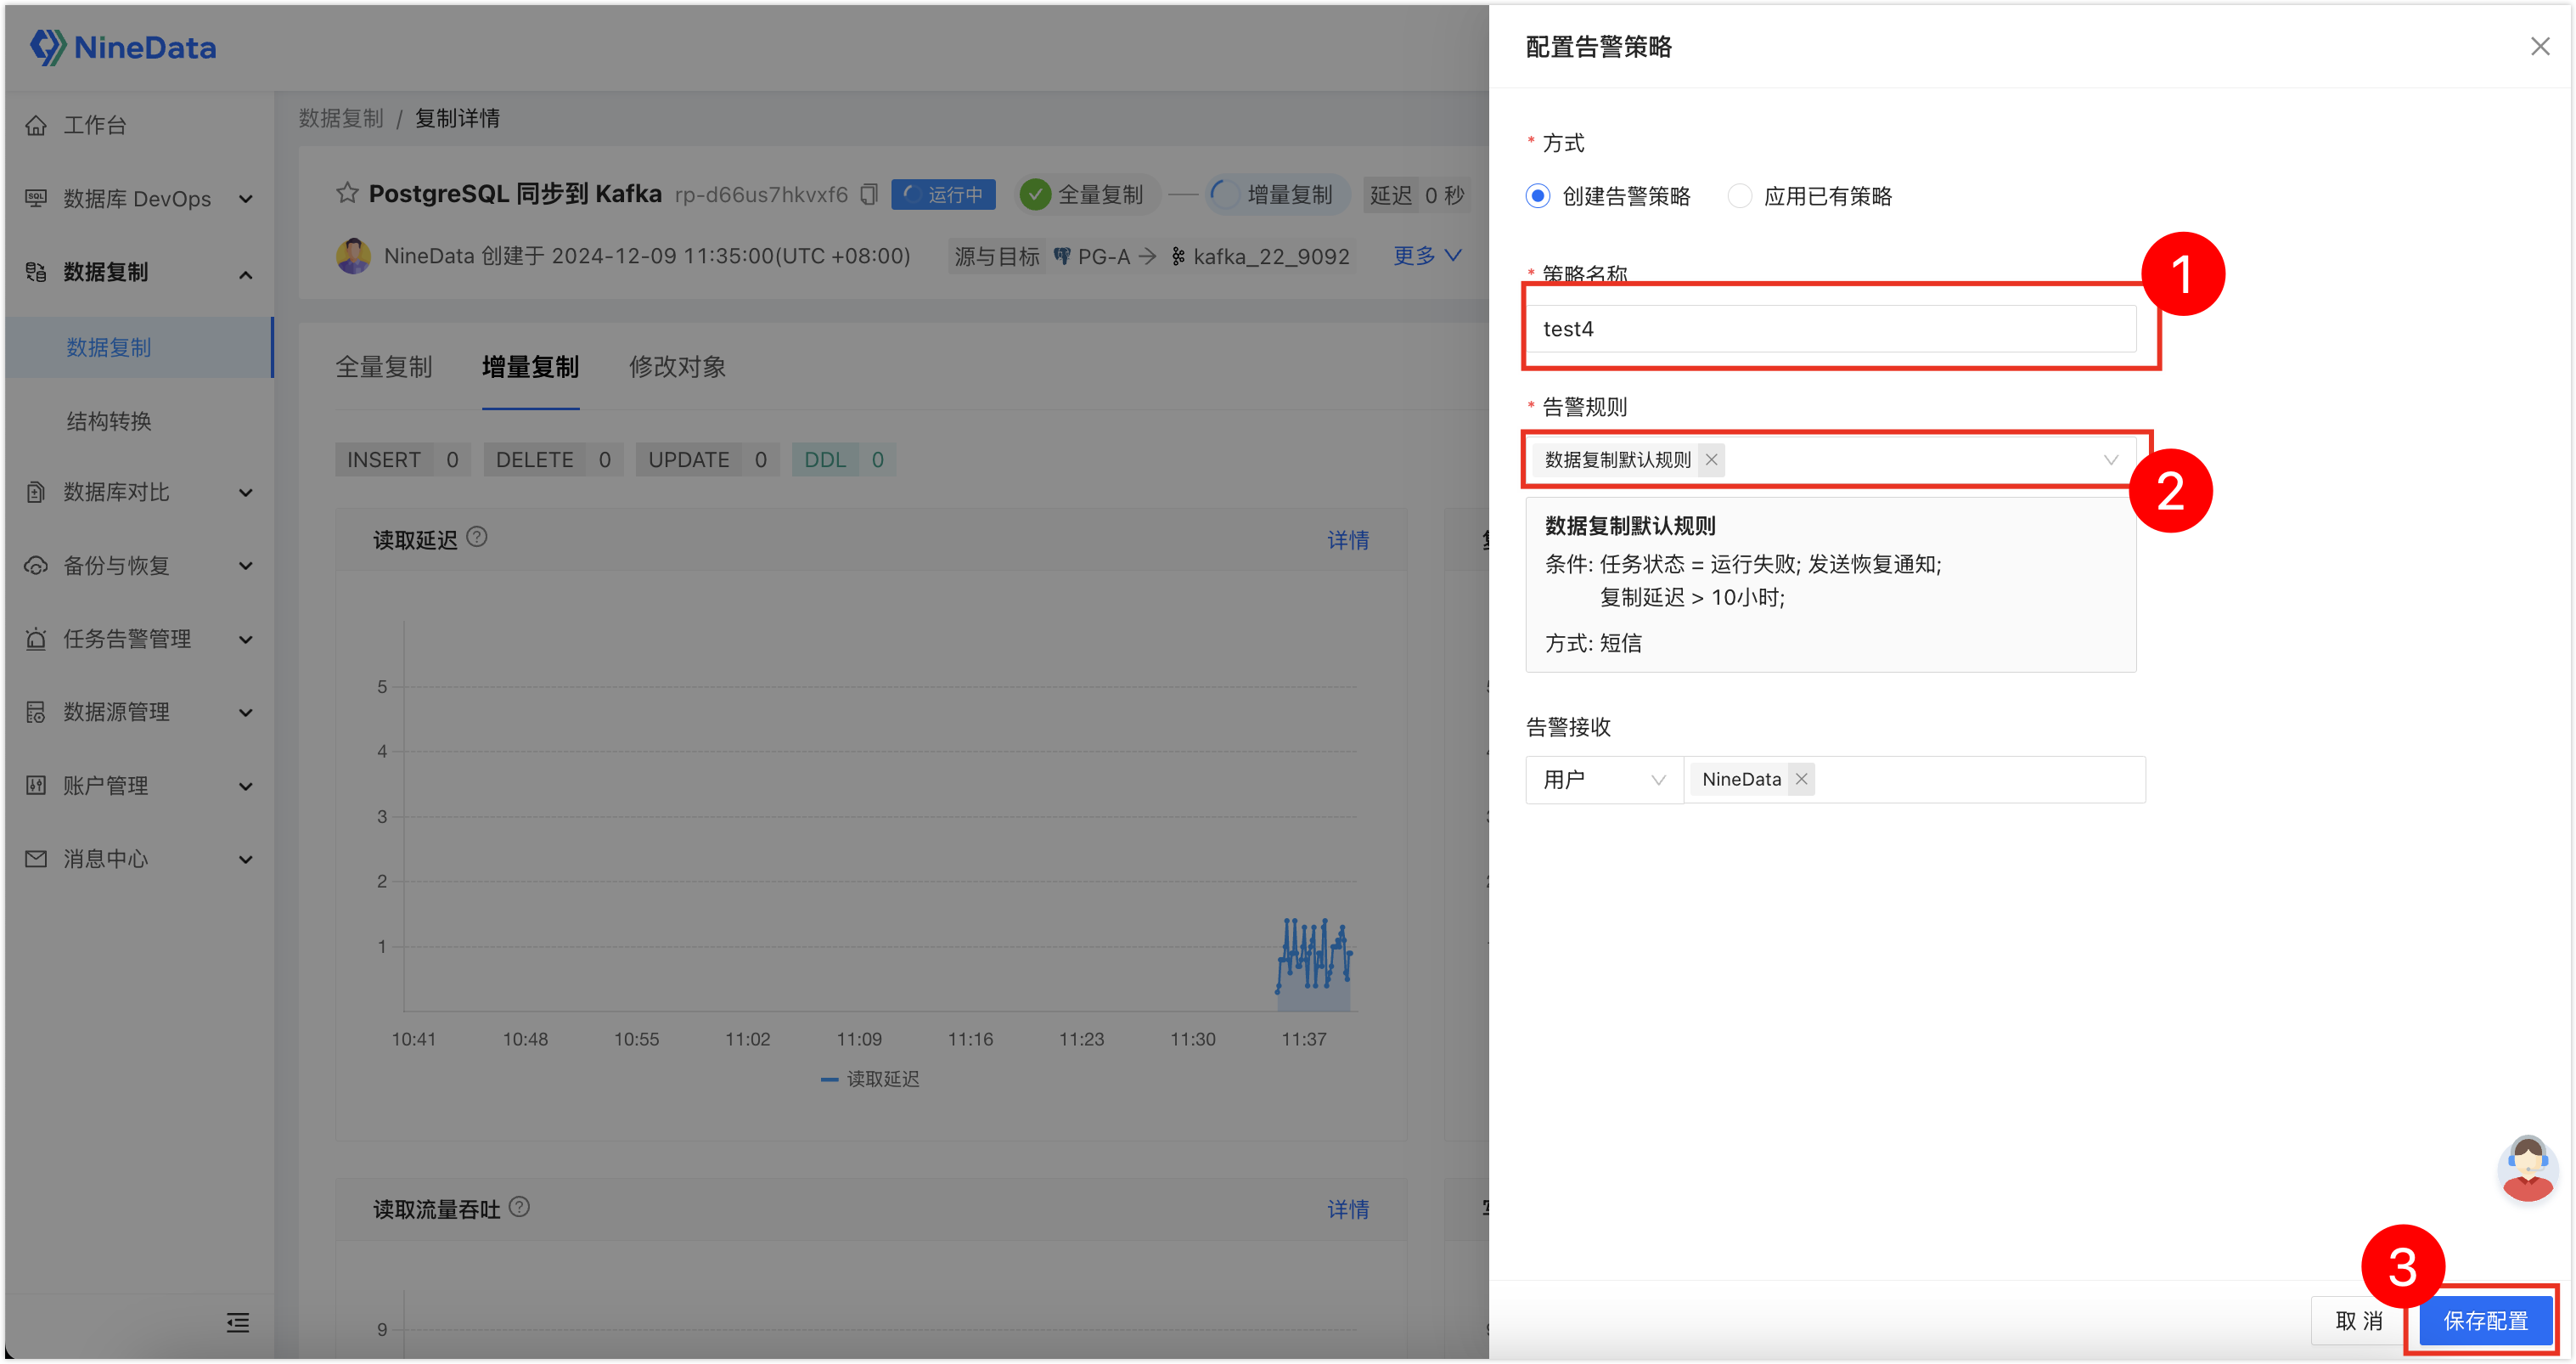This screenshot has width=2576, height=1364.
Task: Expand the 备份与恢复 menu
Action: tap(246, 565)
